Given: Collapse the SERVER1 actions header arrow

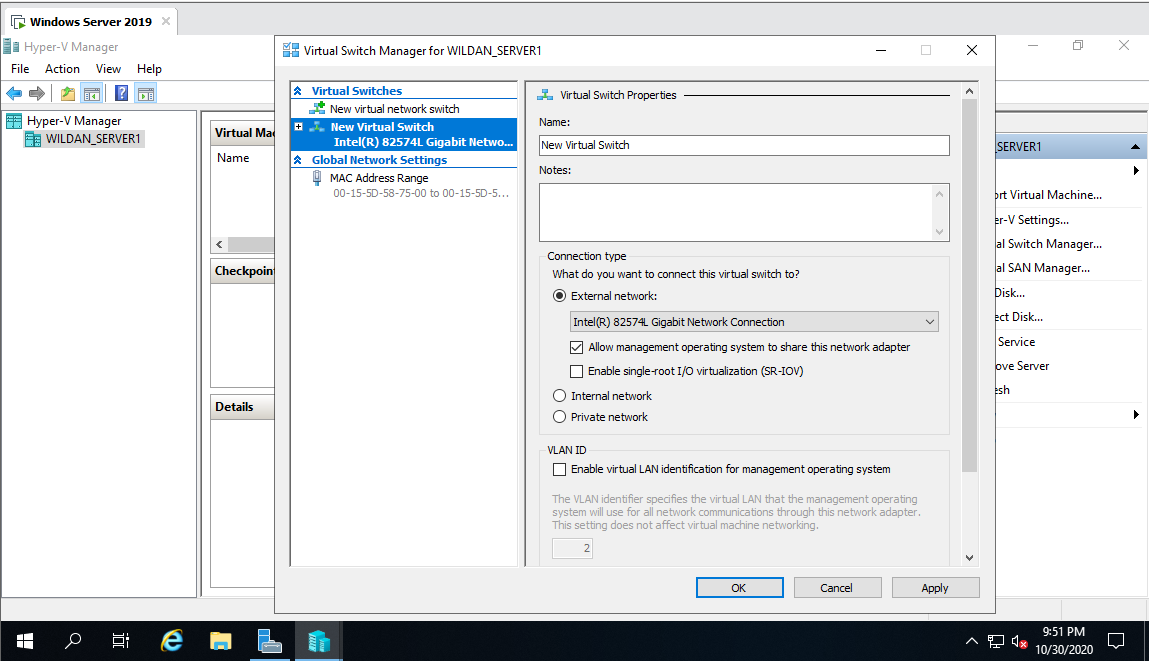Looking at the screenshot, I should [x=1135, y=147].
